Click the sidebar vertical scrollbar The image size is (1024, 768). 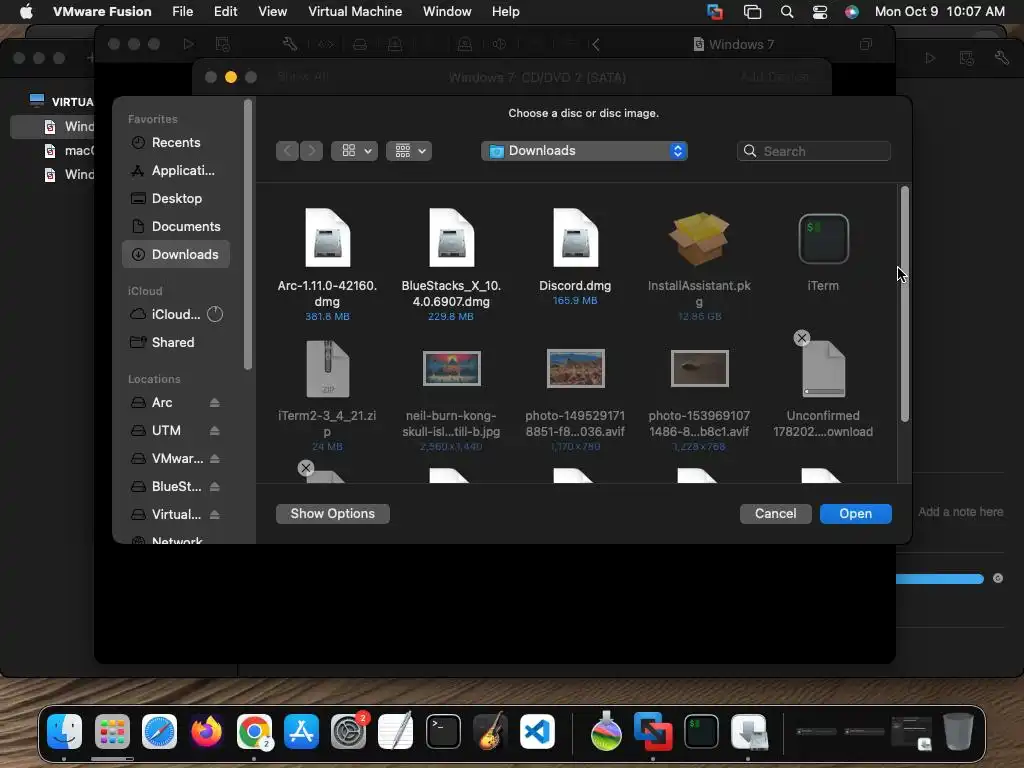[x=248, y=235]
